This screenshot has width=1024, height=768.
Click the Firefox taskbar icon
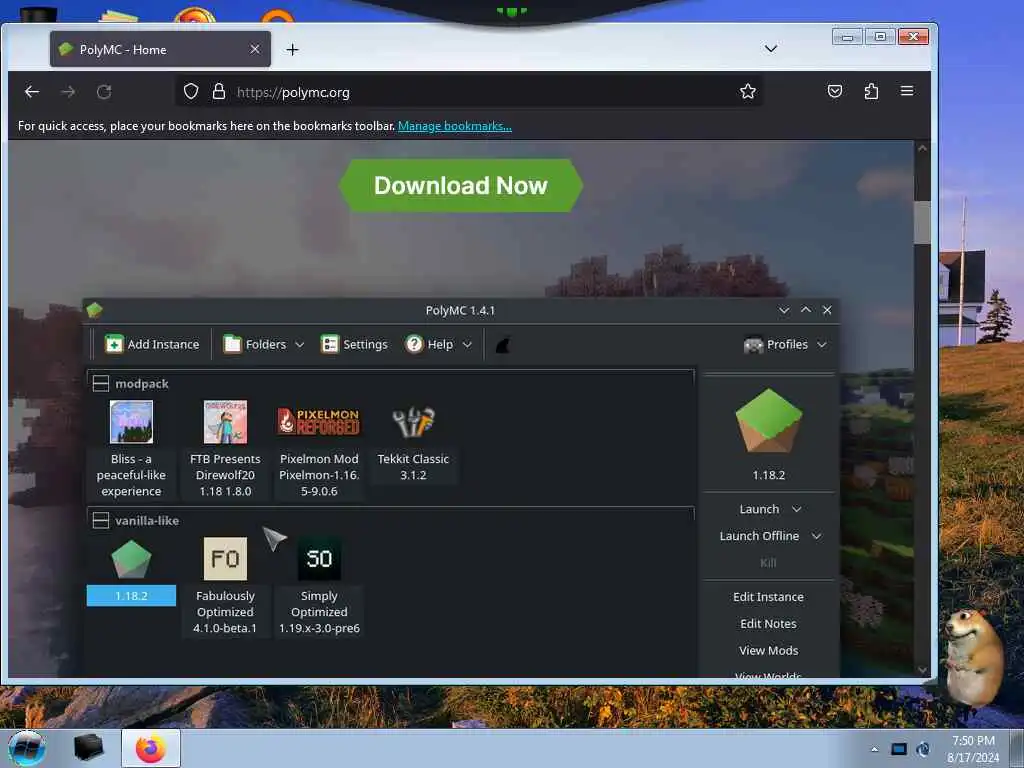coord(151,748)
